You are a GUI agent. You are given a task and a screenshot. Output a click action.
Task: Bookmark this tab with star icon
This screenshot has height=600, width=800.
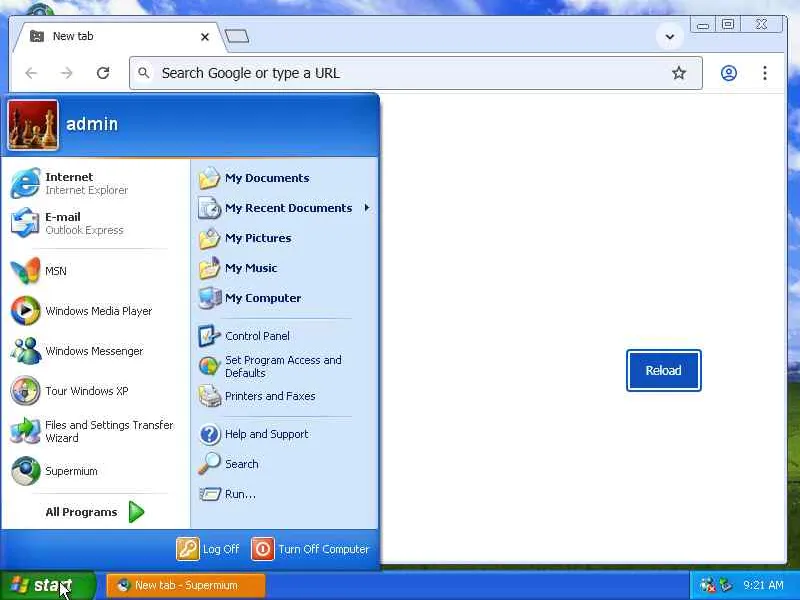(679, 73)
